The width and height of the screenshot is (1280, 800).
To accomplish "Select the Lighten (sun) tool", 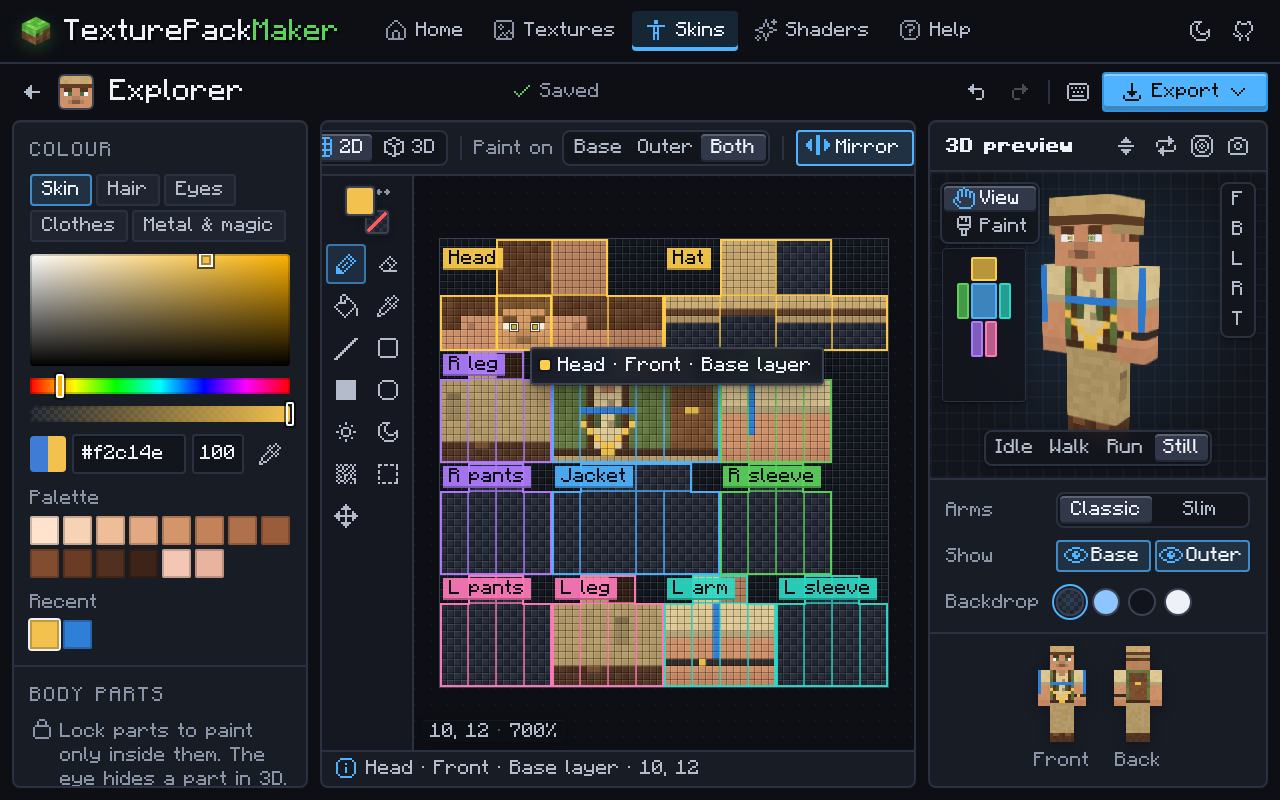I will click(x=346, y=432).
